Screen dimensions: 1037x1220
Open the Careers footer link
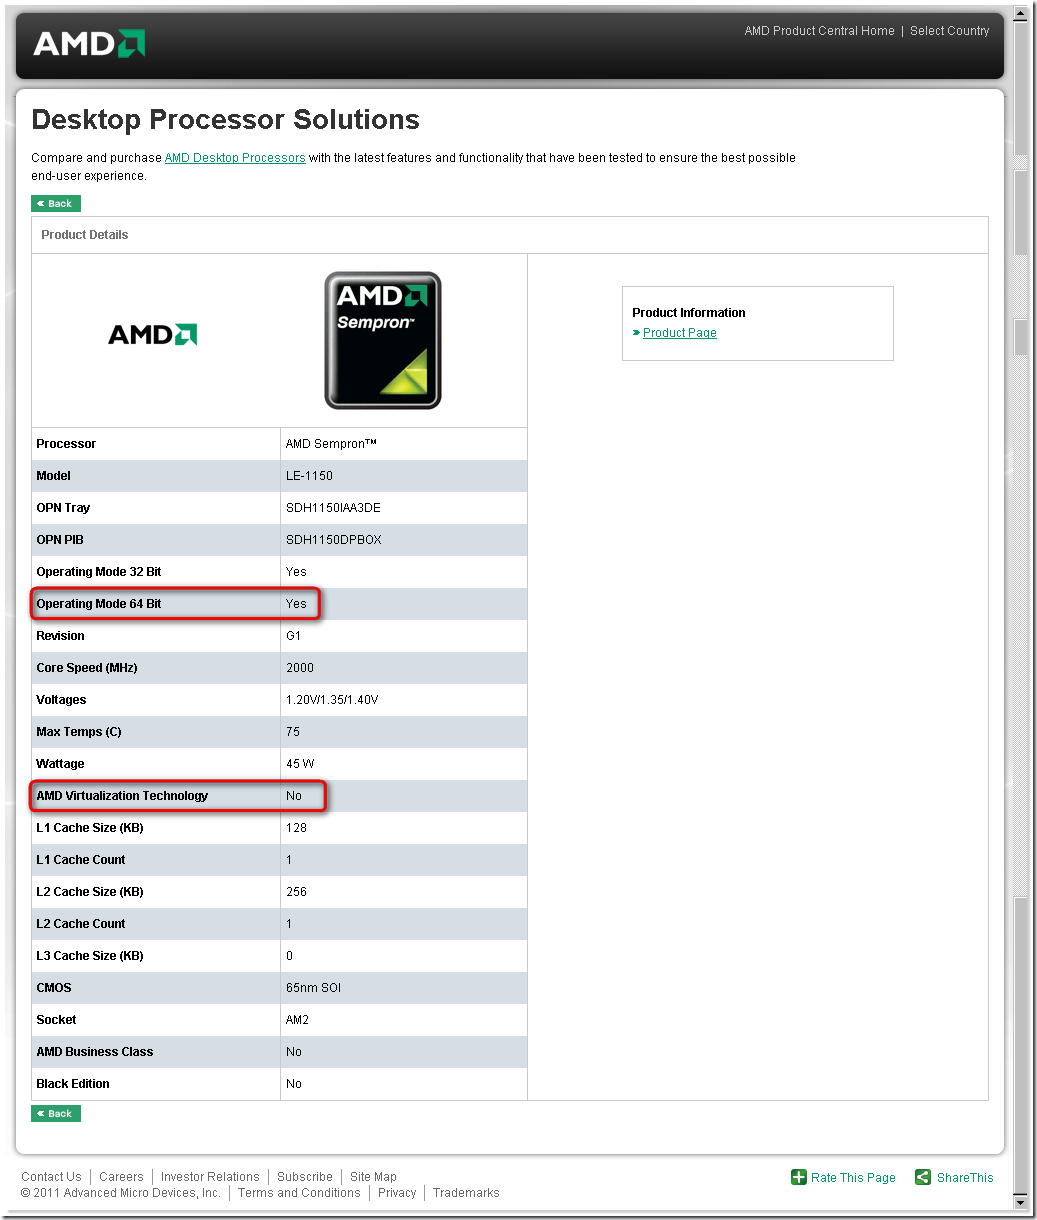[121, 1177]
